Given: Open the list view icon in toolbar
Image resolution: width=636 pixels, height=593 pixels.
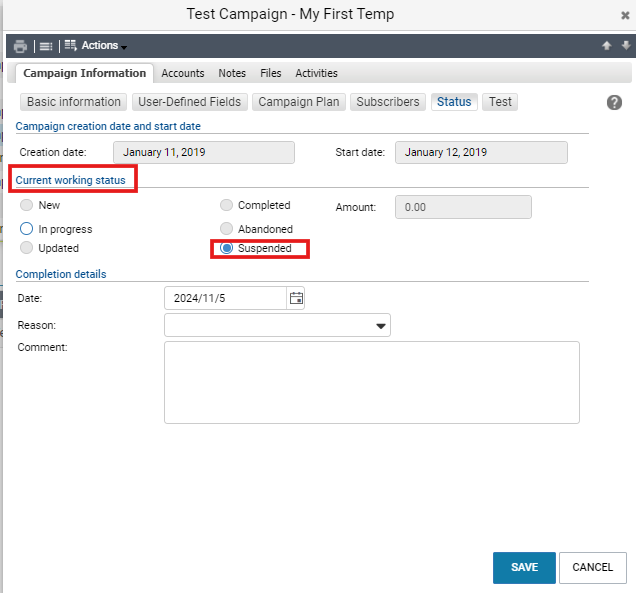Looking at the screenshot, I should 46,46.
